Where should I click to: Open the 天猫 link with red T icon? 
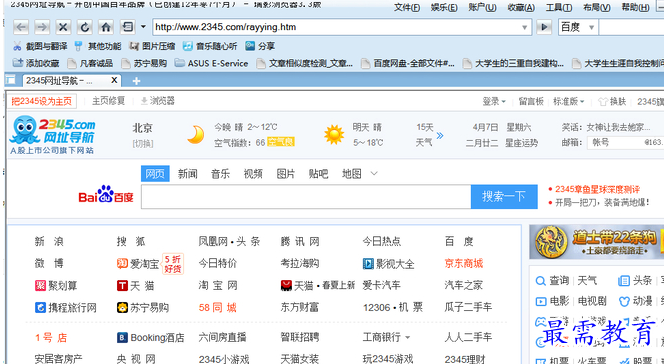136,286
